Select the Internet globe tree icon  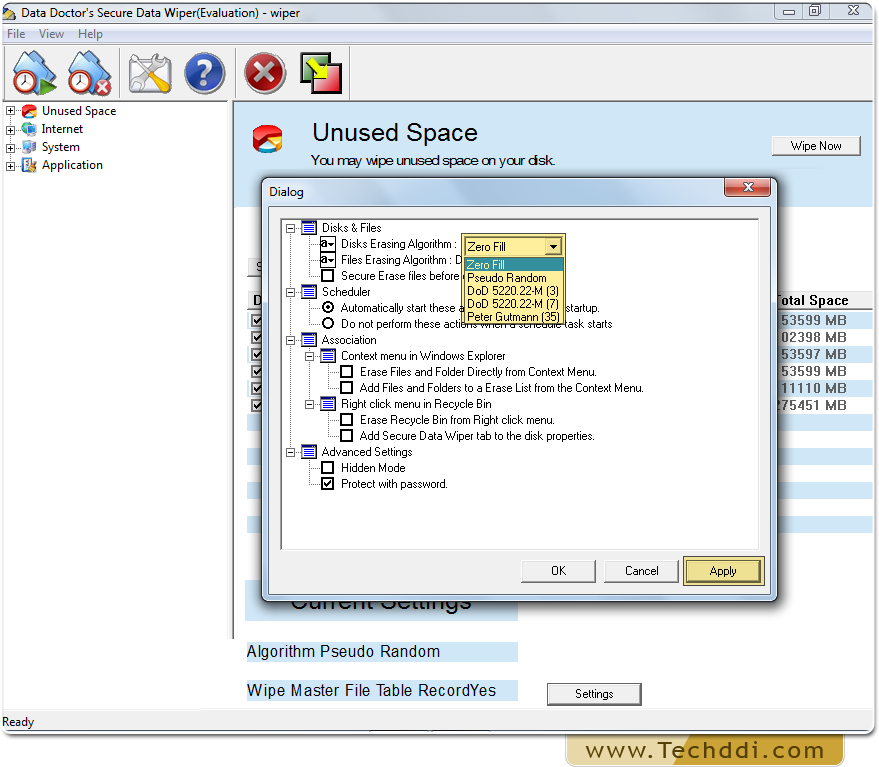pyautogui.click(x=29, y=129)
